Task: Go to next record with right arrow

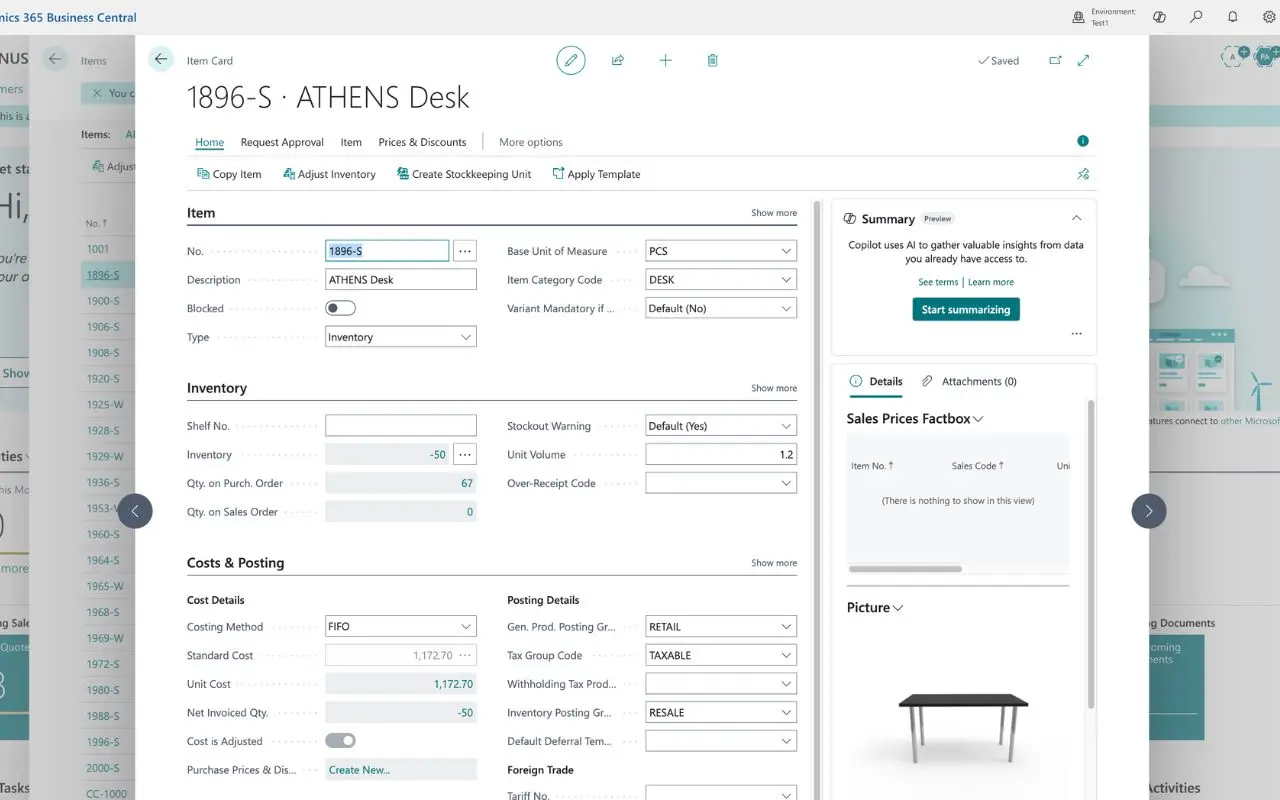Action: (1149, 511)
